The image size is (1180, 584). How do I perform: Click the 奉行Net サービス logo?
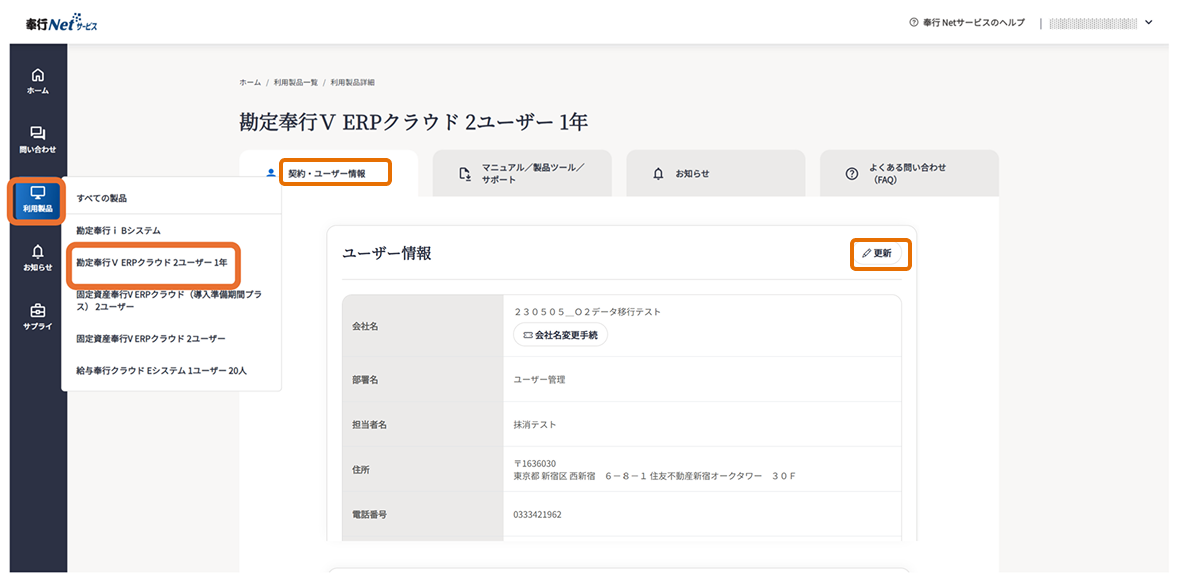(x=62, y=23)
